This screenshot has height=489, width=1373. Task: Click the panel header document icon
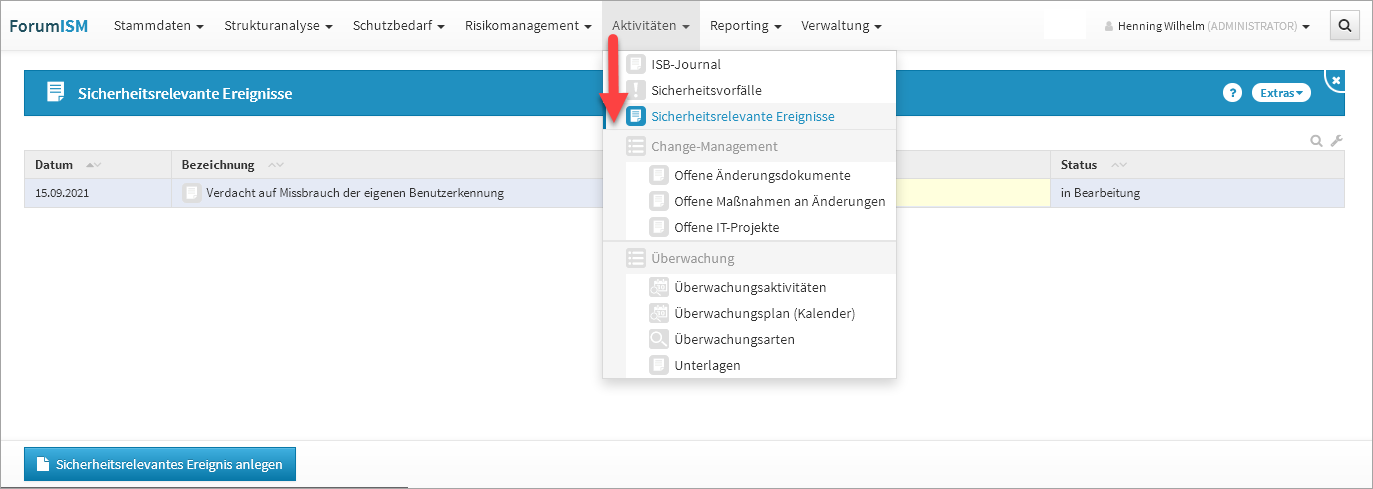coord(55,93)
